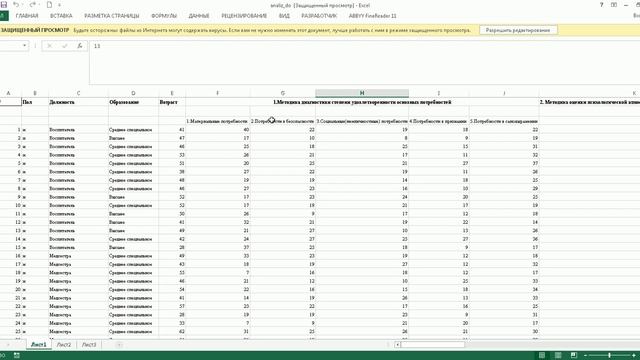This screenshot has width=640, height=360.
Task: Open the ABBYY FineReader 11 tab
Action: click(x=373, y=16)
